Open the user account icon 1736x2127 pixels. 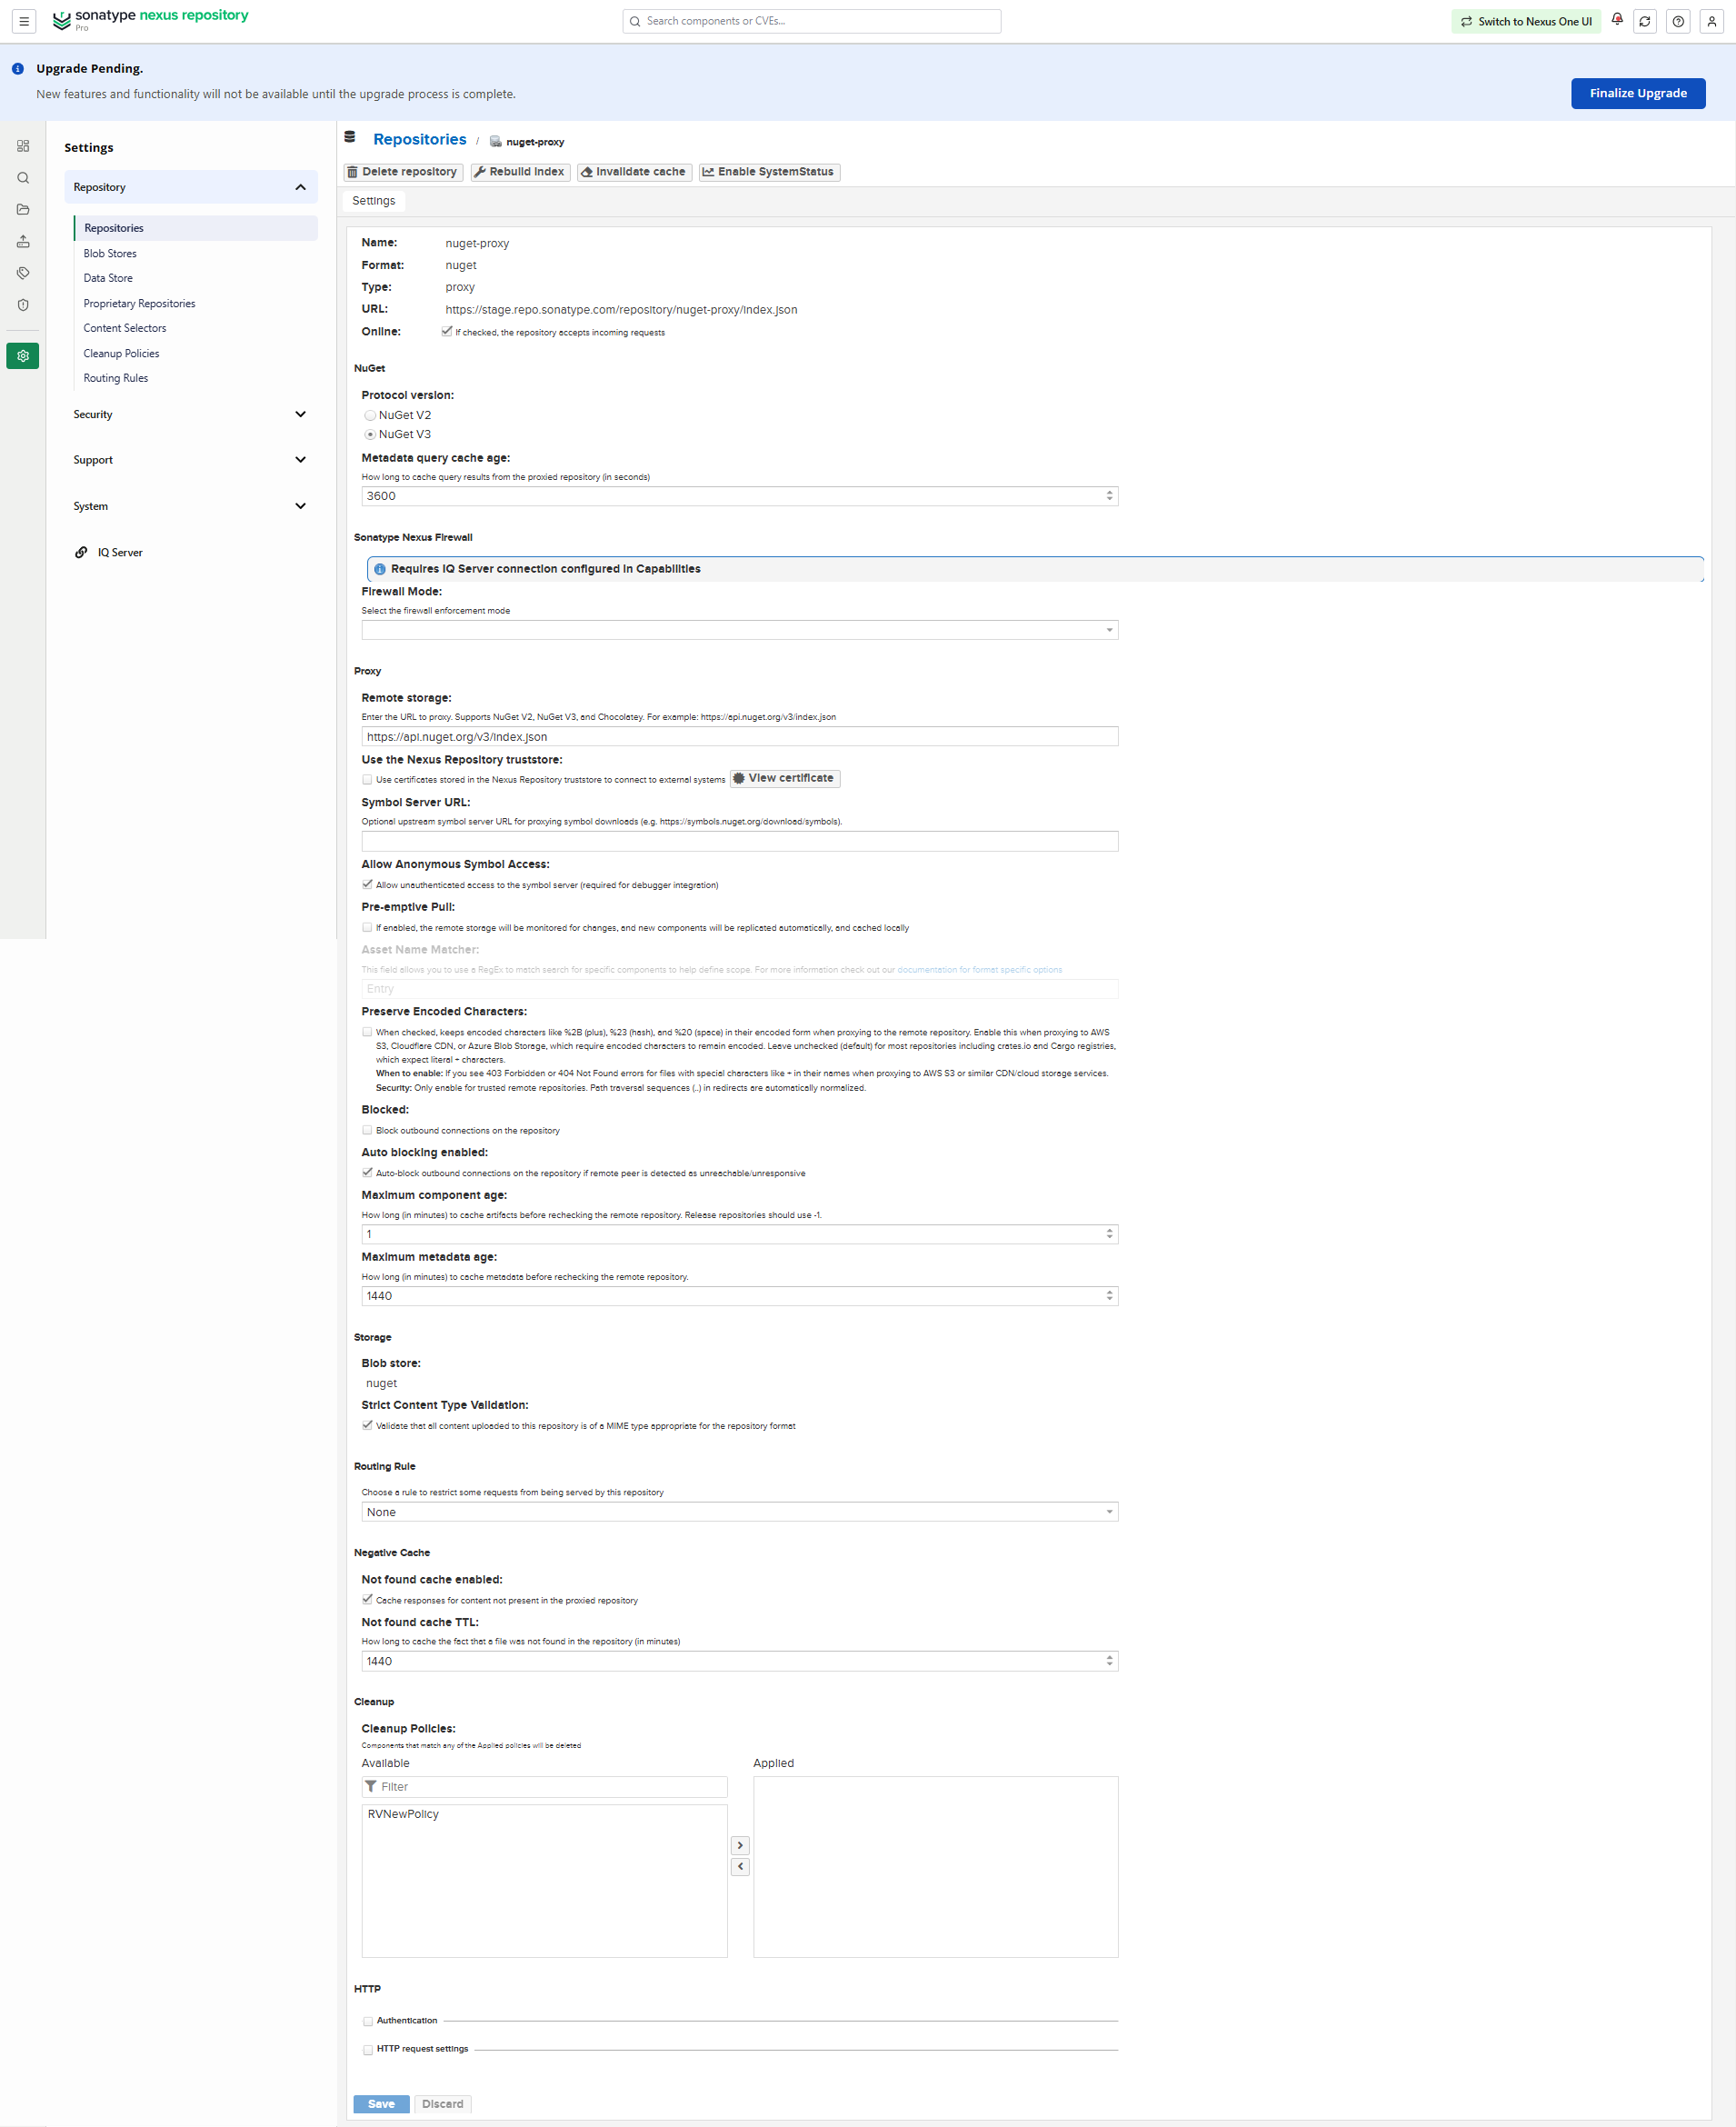click(1712, 21)
